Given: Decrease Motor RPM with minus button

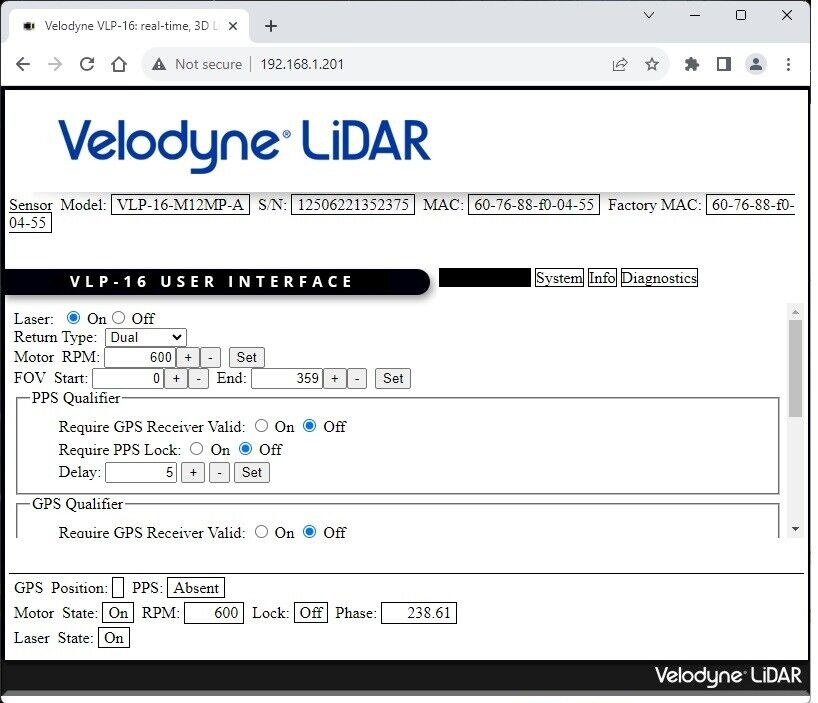Looking at the screenshot, I should click(210, 357).
